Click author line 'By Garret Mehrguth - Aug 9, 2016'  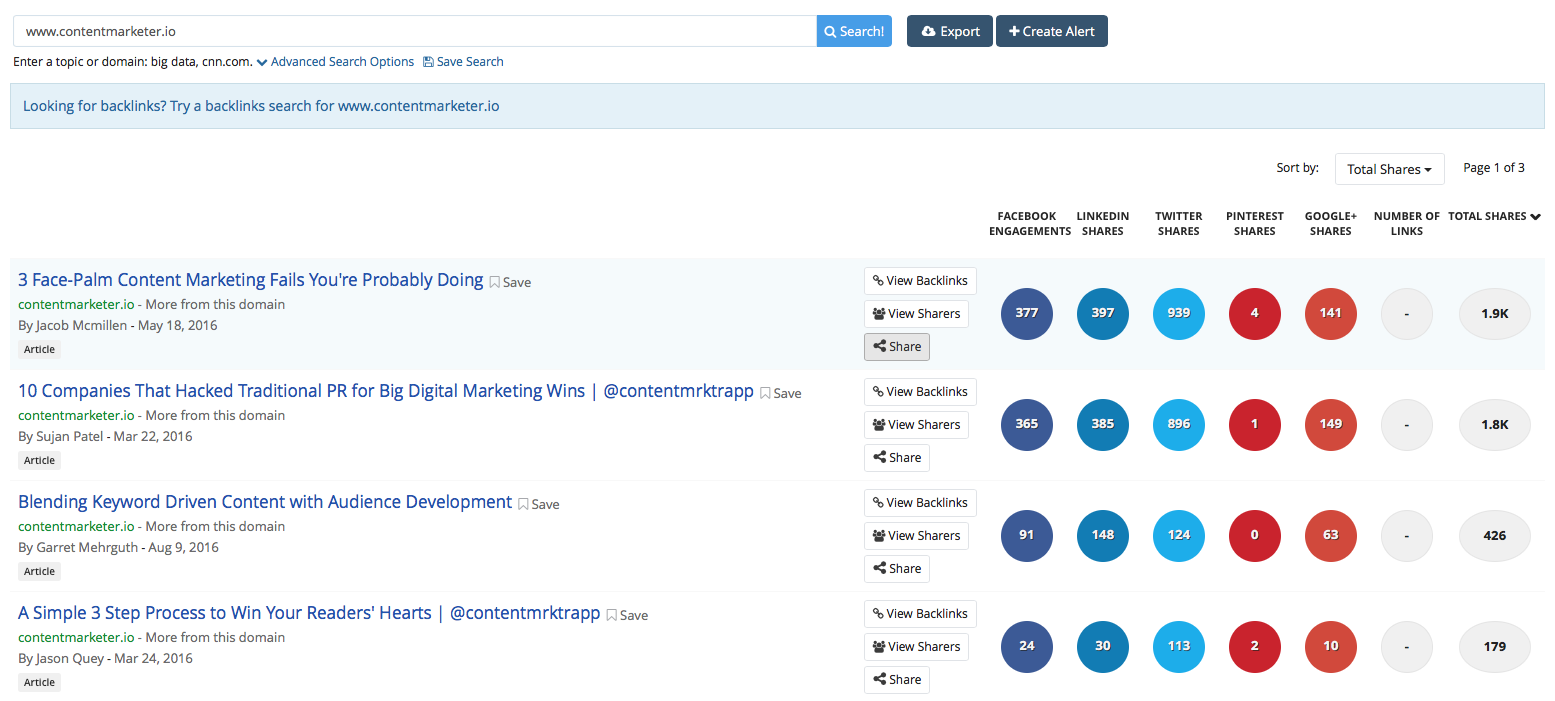tap(118, 547)
